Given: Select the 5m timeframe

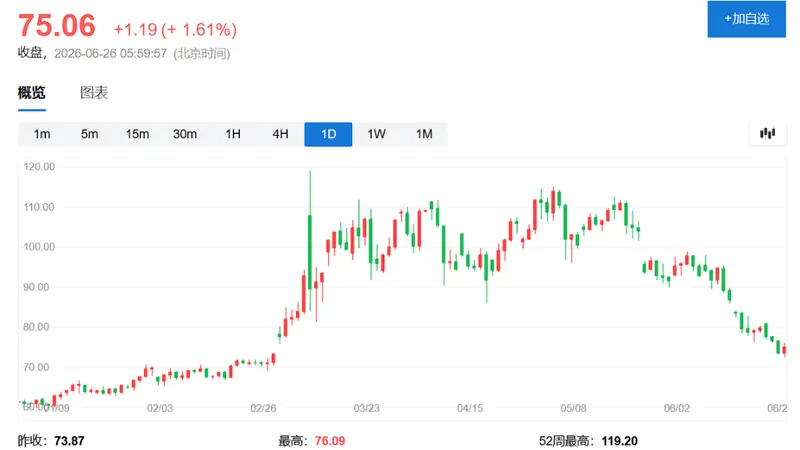Looking at the screenshot, I should click(89, 134).
